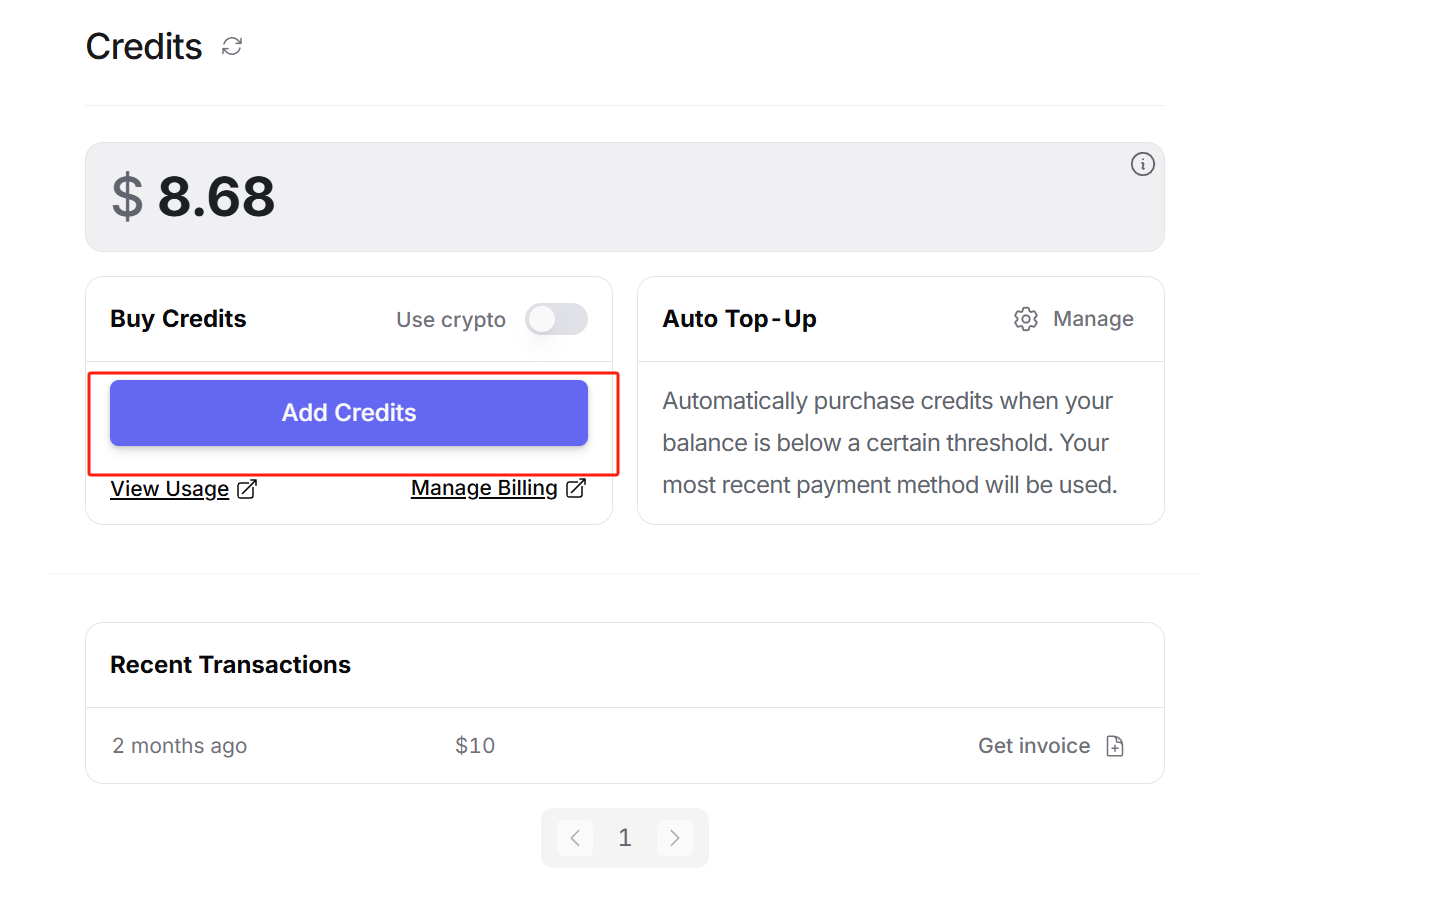The height and width of the screenshot is (898, 1436).
Task: Open the View Usage link
Action: pos(170,489)
